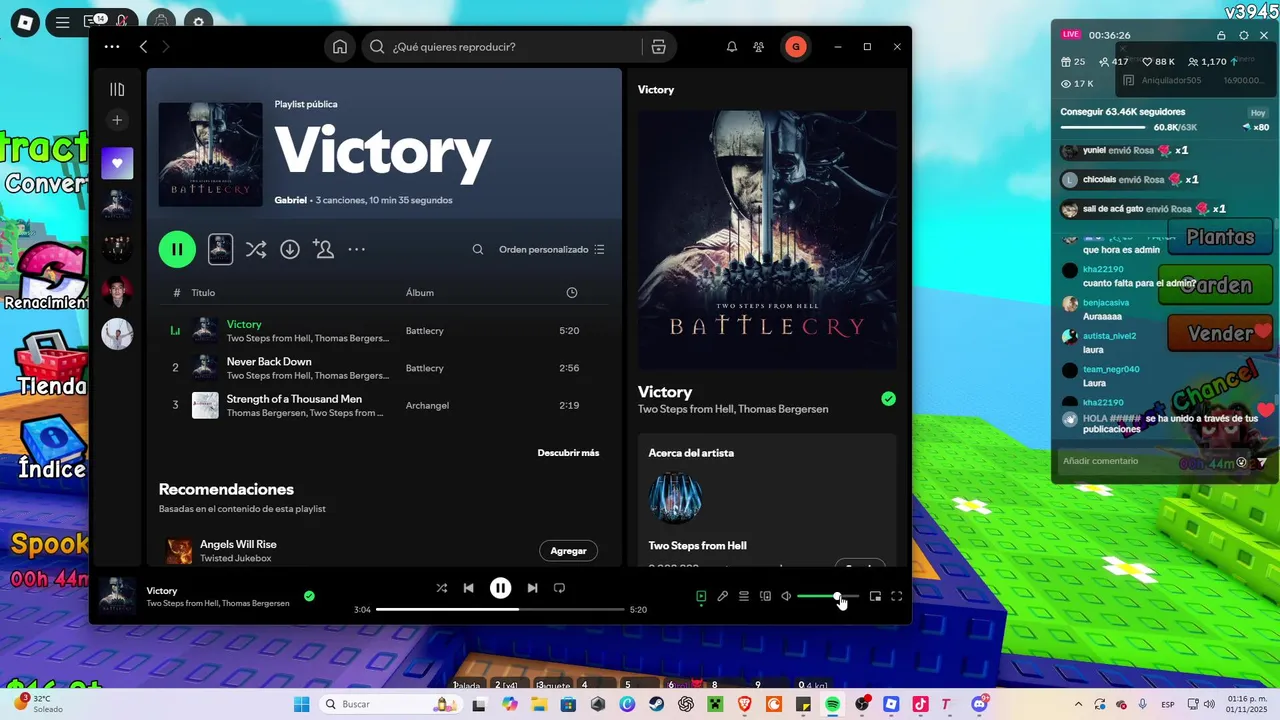
Task: Open Liked Songs heart tile in sidebar
Action: point(117,163)
